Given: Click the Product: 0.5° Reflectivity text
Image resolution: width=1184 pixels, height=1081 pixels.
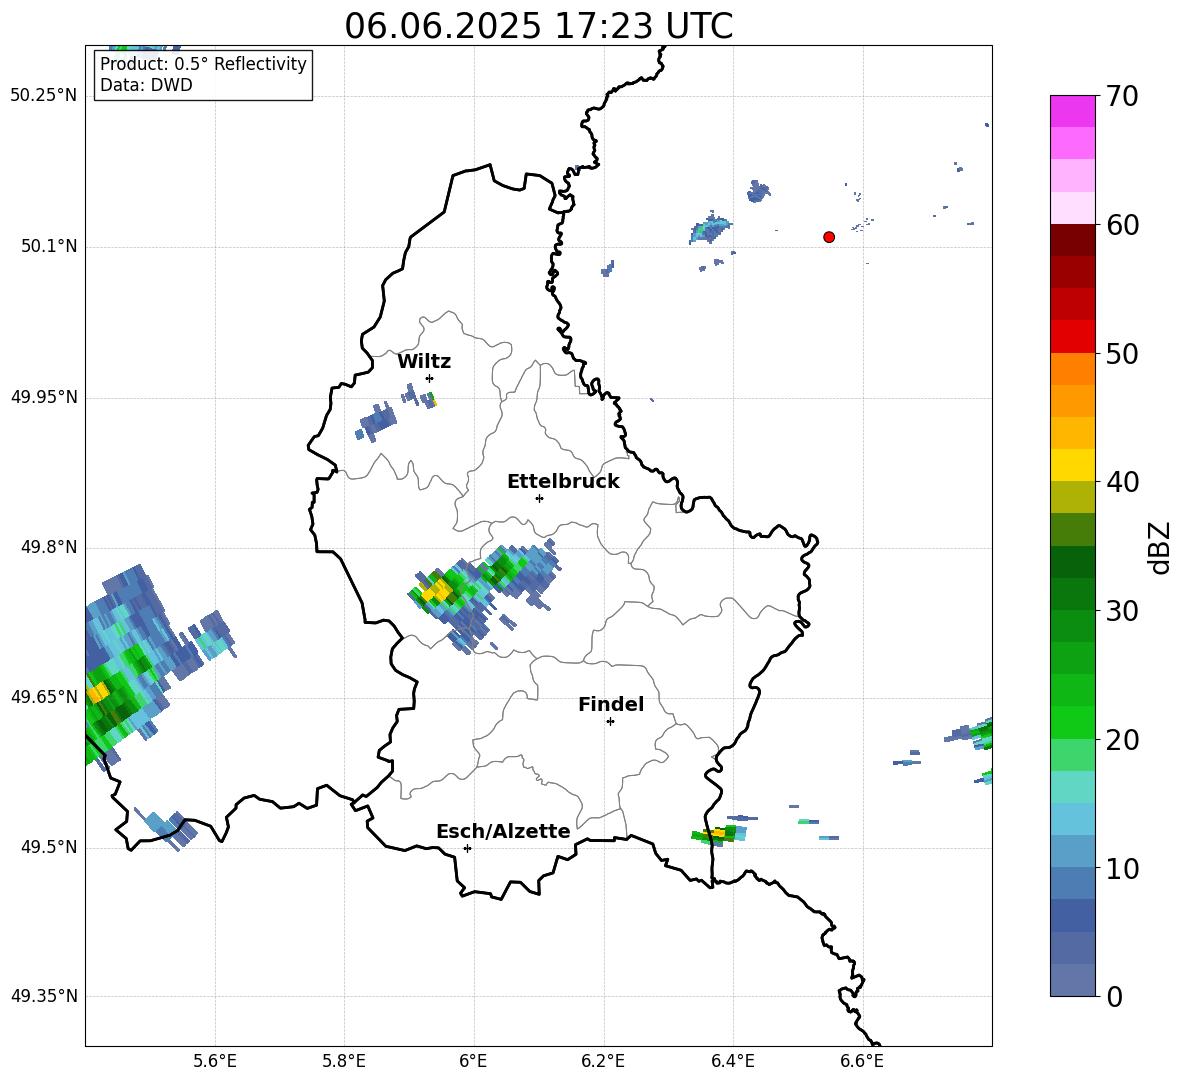Looking at the screenshot, I should tap(203, 64).
